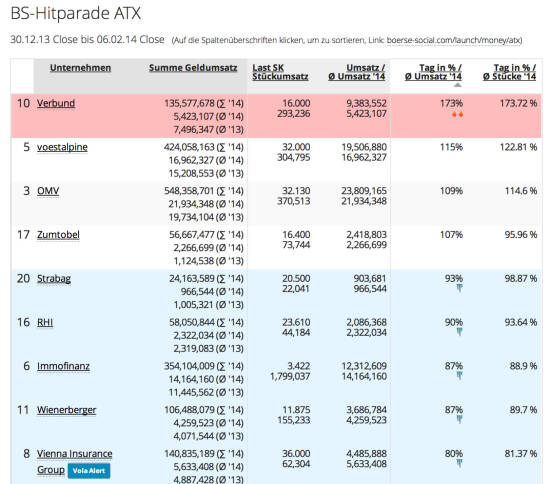
Task: Click the 114.6 % value
Action: [x=521, y=191]
